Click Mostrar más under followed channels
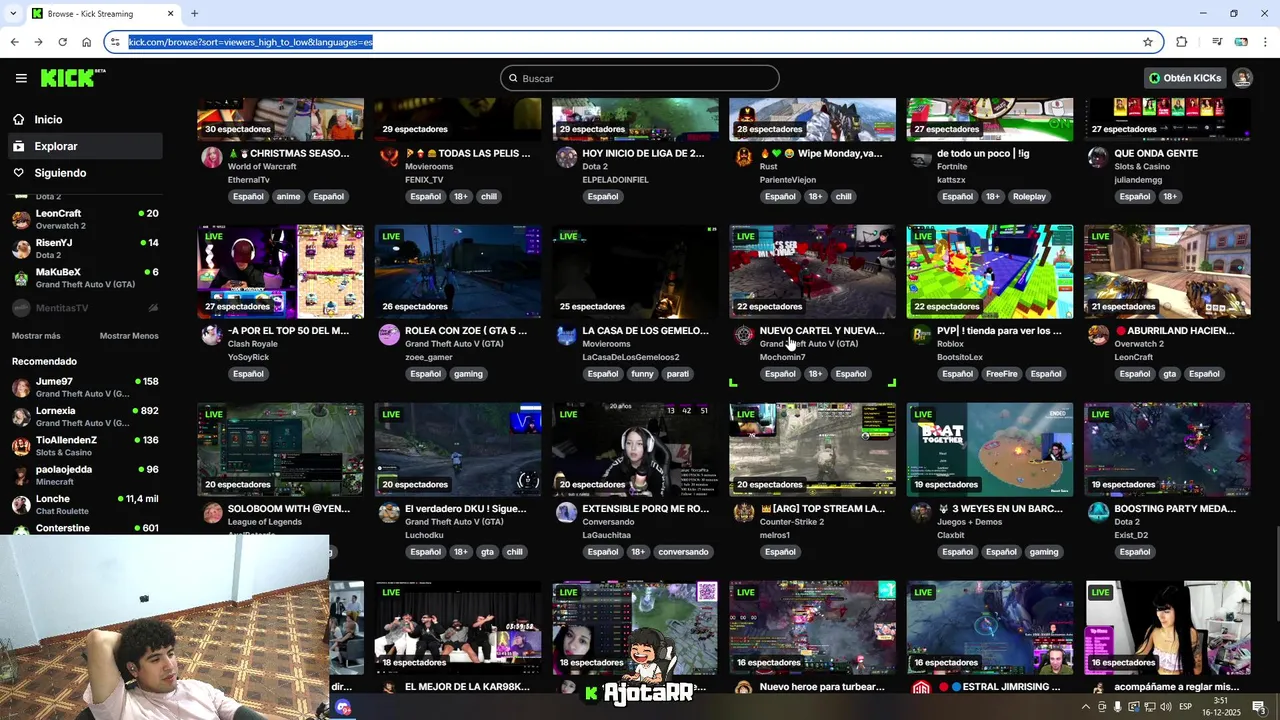1280x720 pixels. click(x=36, y=336)
